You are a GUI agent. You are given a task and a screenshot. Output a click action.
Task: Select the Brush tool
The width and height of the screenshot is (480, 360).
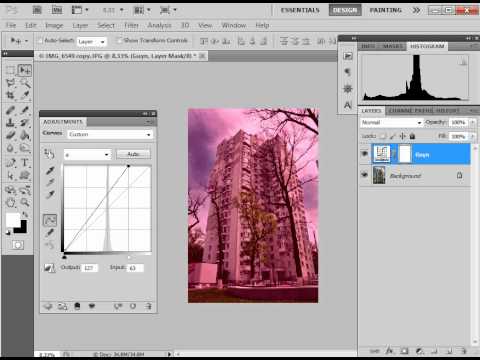(25, 110)
